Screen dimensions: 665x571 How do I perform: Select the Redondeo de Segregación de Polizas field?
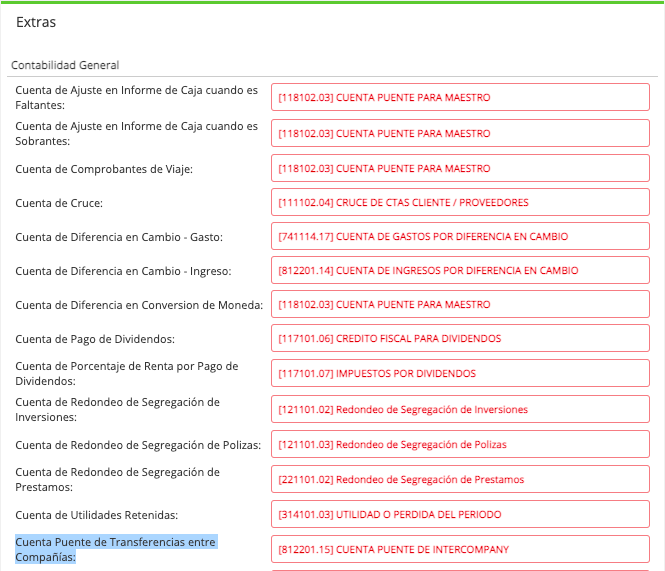(x=460, y=444)
